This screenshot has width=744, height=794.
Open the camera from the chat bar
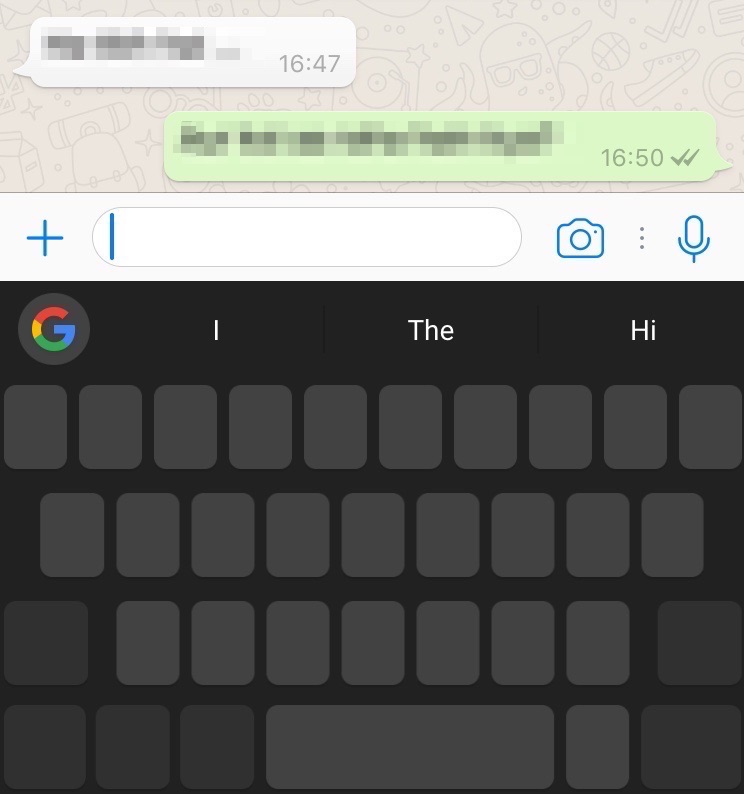580,238
